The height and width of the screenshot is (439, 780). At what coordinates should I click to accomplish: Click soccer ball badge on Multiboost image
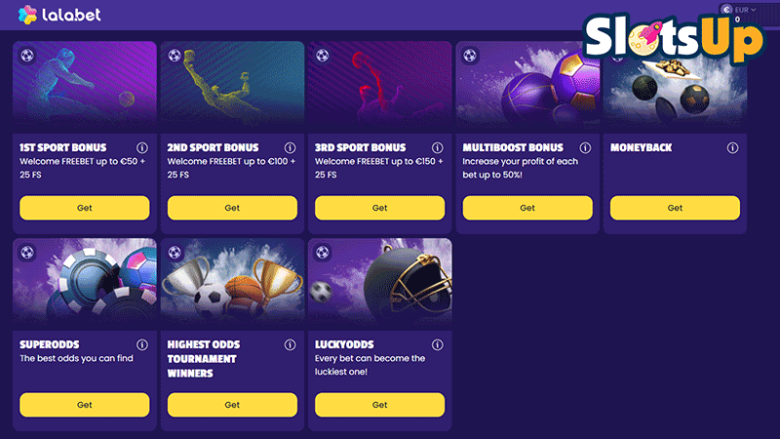[470, 56]
